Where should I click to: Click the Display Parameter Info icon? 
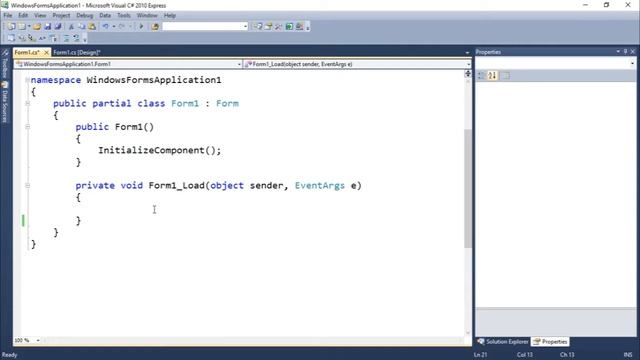(22, 38)
